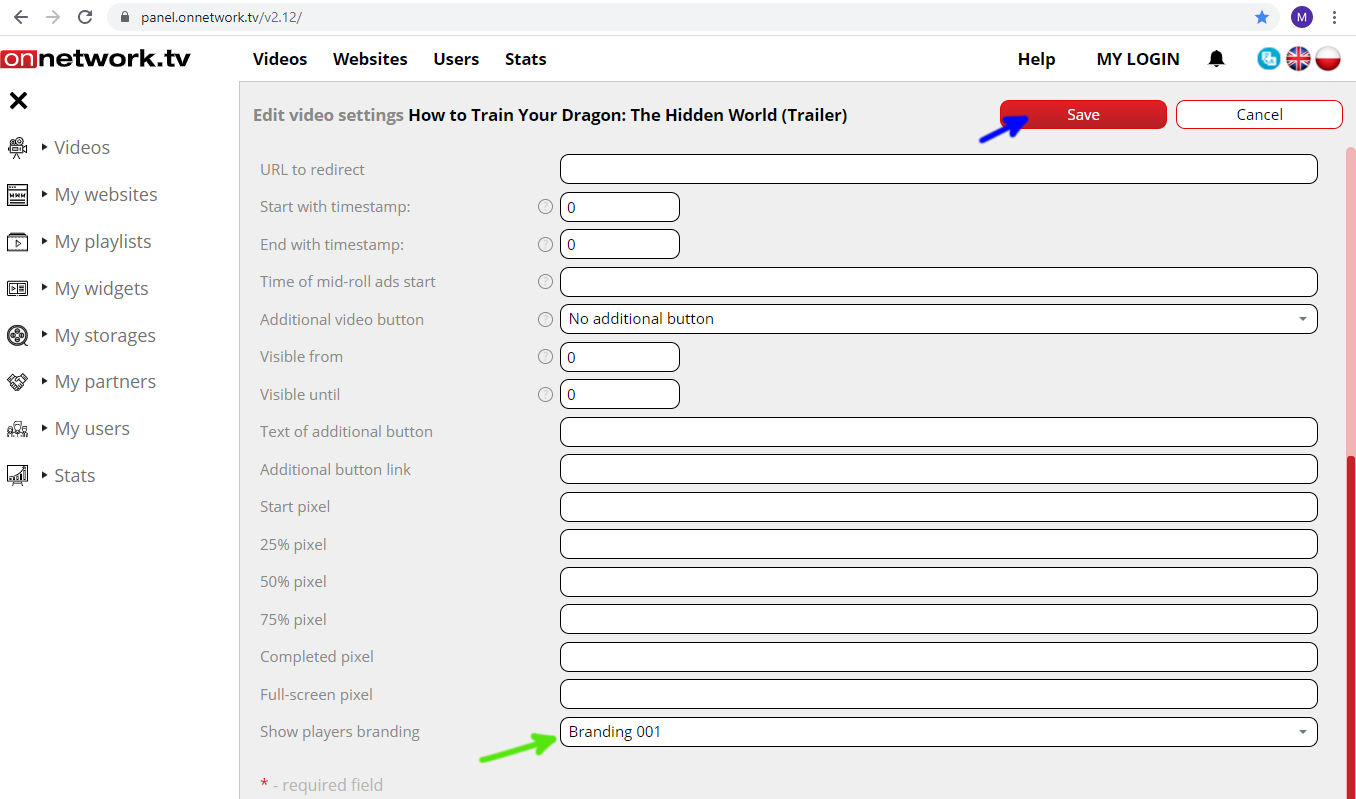1356x799 pixels.
Task: Open the Websites top menu
Action: [370, 59]
